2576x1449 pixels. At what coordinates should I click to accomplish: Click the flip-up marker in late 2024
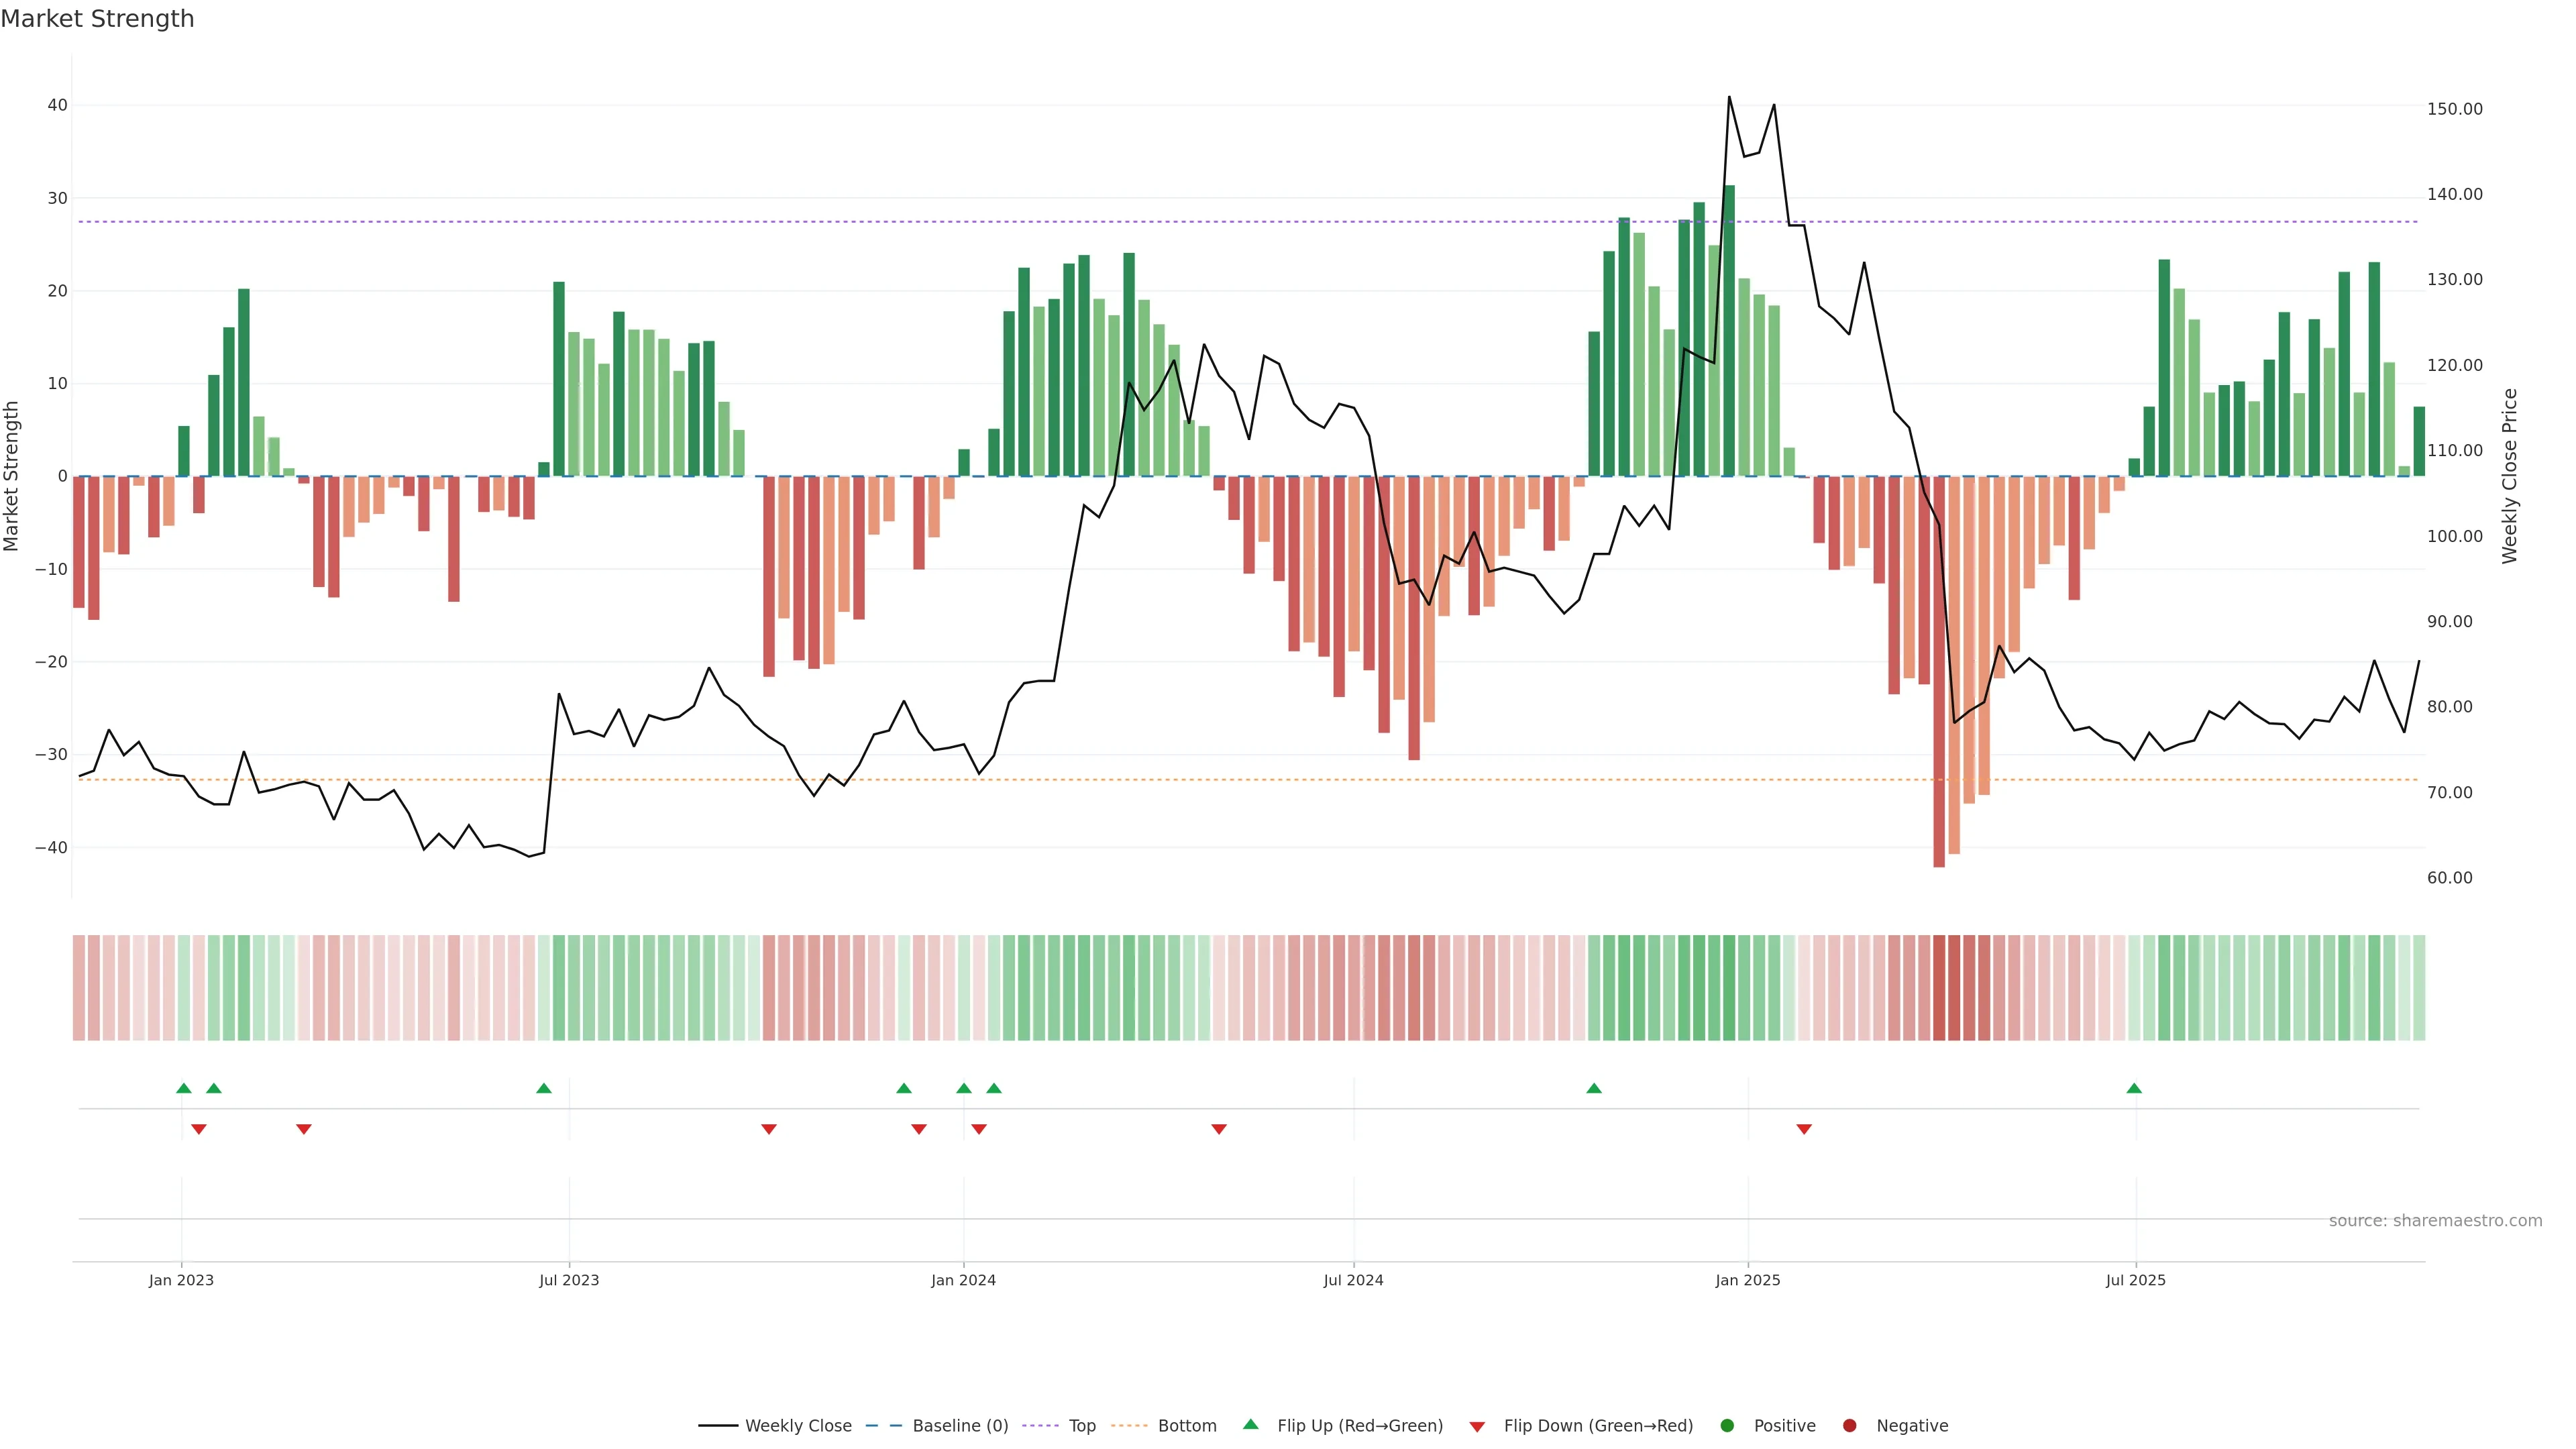coord(1594,1088)
